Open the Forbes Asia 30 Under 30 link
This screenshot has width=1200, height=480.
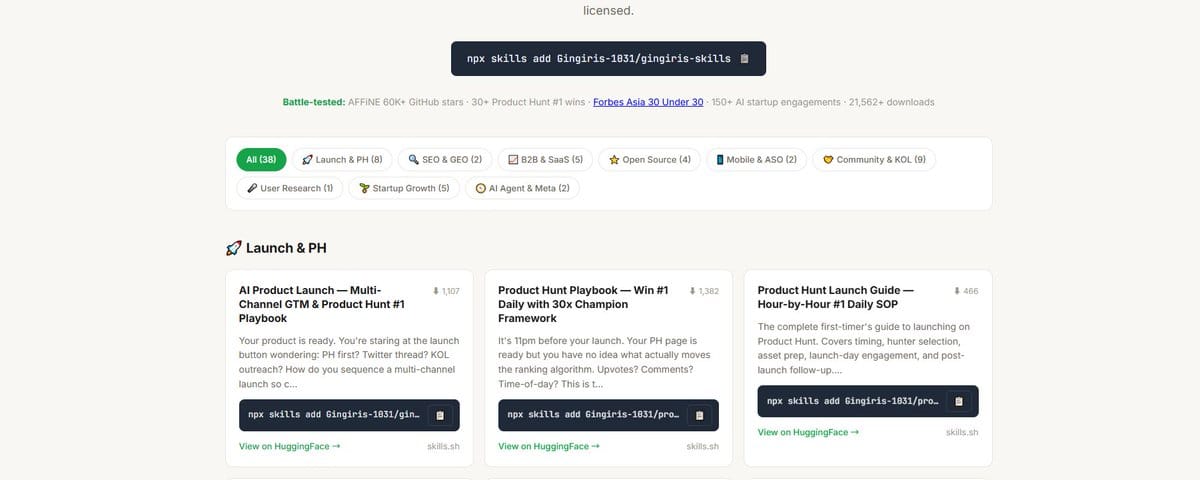pos(648,102)
